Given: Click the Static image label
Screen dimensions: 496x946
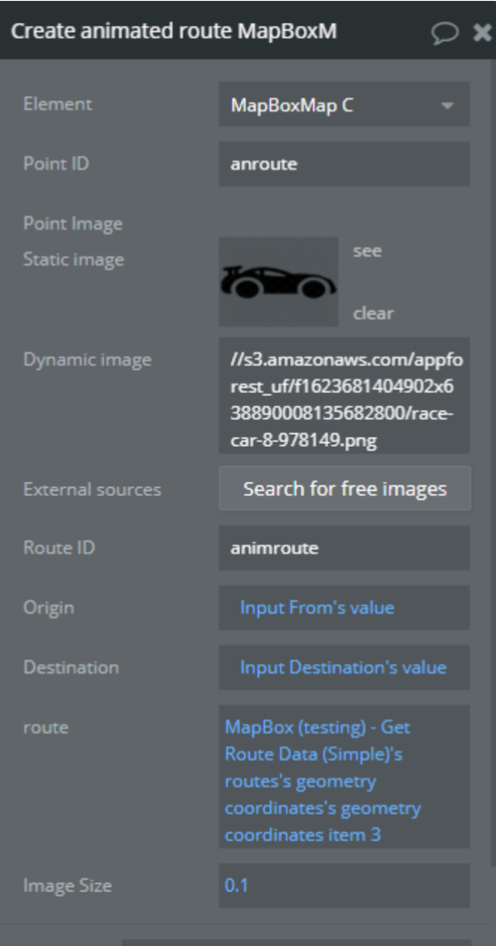Looking at the screenshot, I should tap(74, 259).
